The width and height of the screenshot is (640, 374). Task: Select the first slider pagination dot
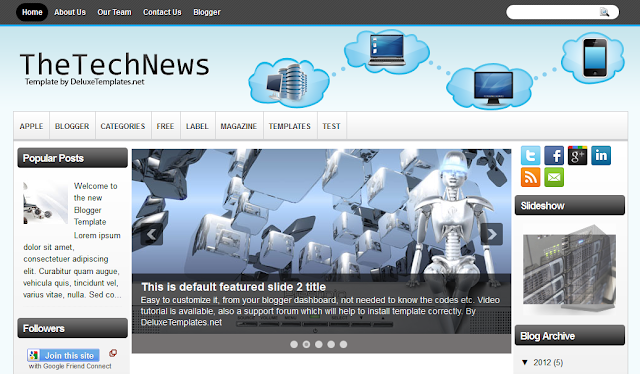click(294, 345)
